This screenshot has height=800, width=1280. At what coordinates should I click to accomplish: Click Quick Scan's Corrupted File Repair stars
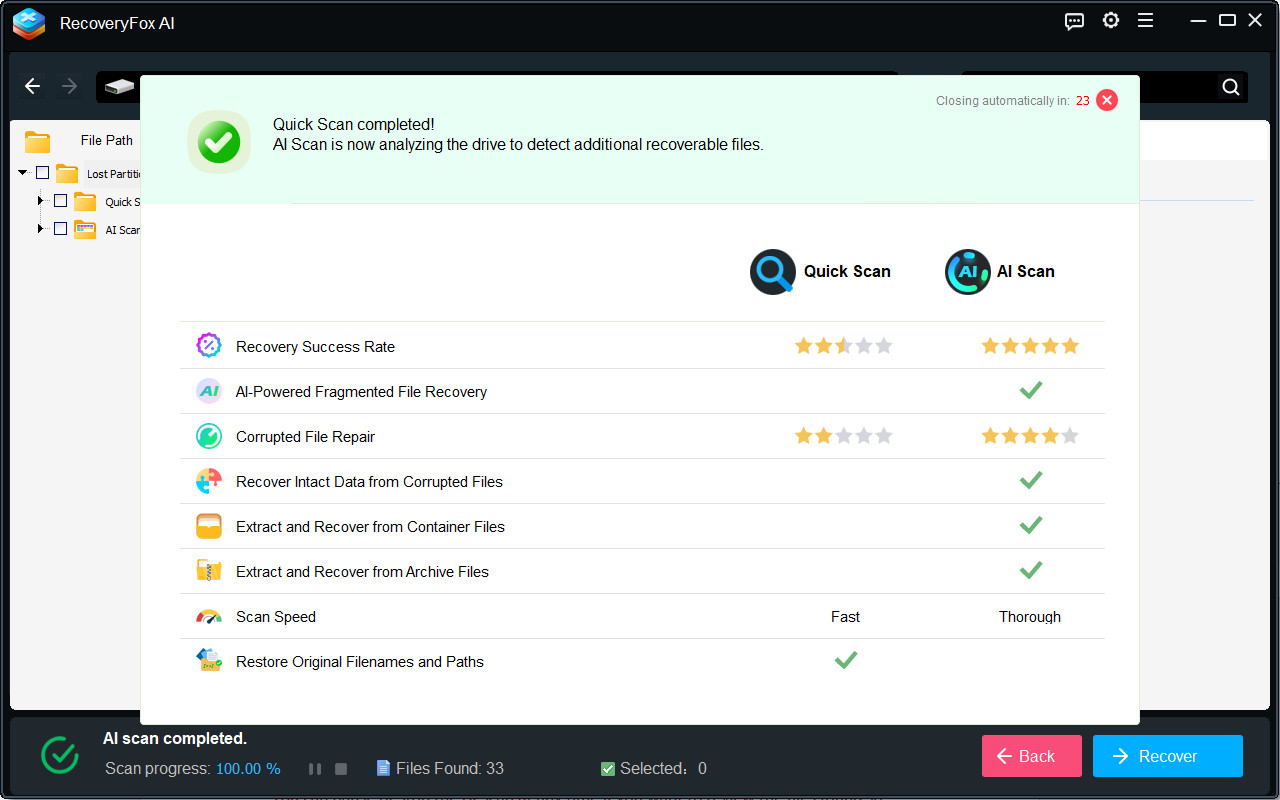tap(844, 436)
